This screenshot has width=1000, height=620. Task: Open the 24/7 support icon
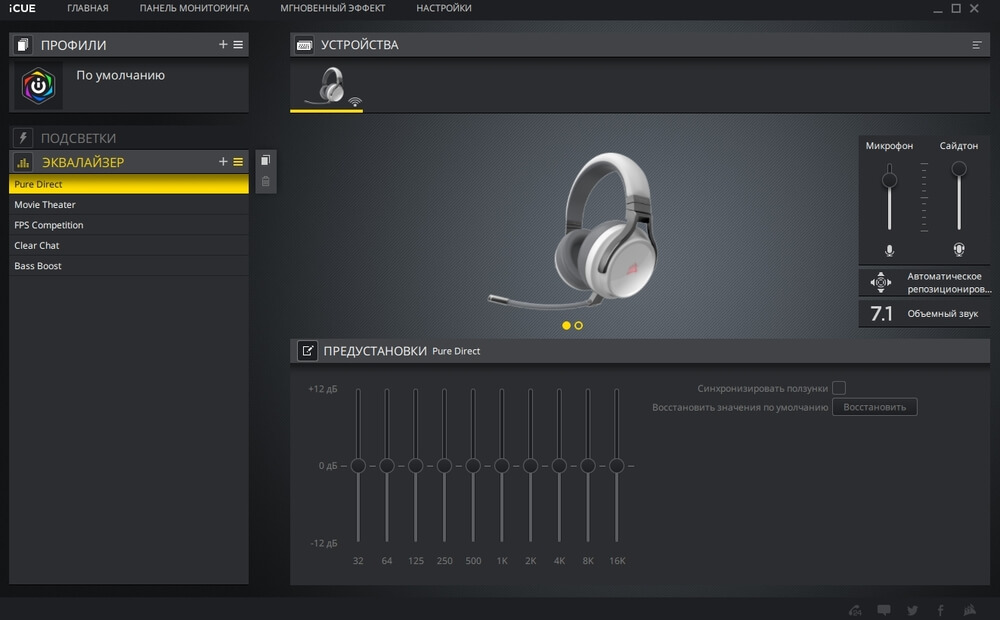point(855,610)
